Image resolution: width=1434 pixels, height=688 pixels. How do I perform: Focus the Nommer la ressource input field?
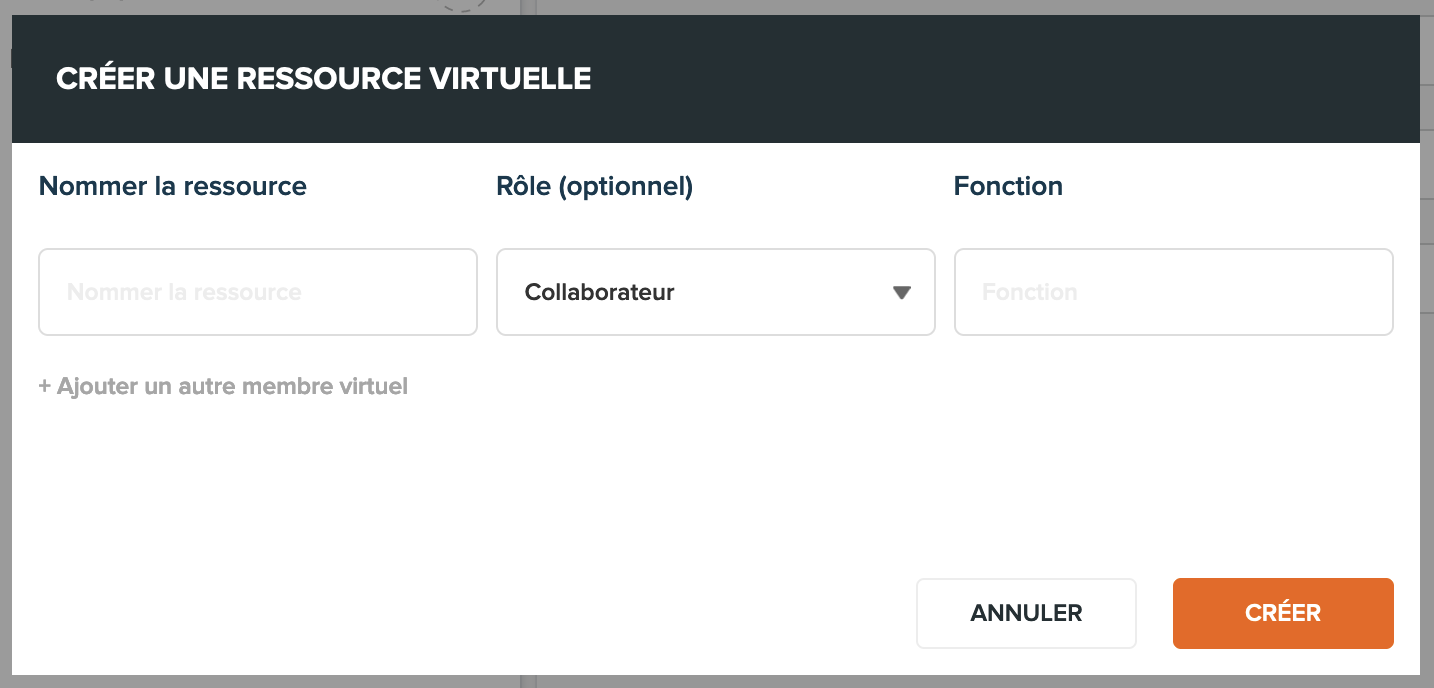coord(258,292)
